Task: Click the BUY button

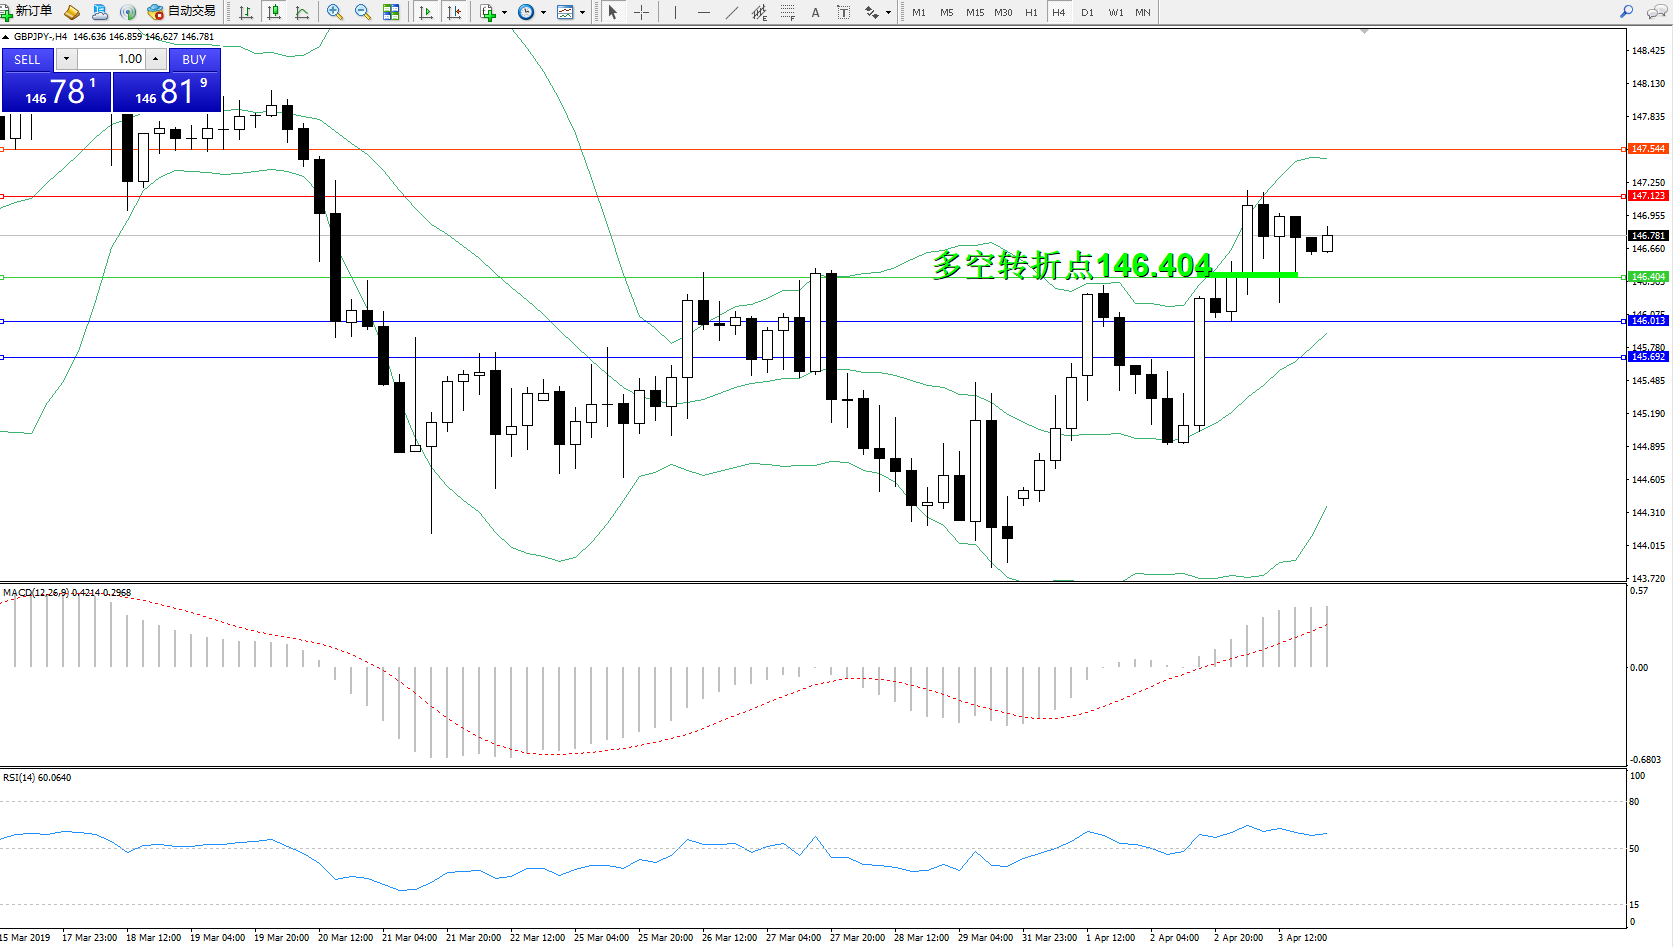Action: pyautogui.click(x=194, y=60)
